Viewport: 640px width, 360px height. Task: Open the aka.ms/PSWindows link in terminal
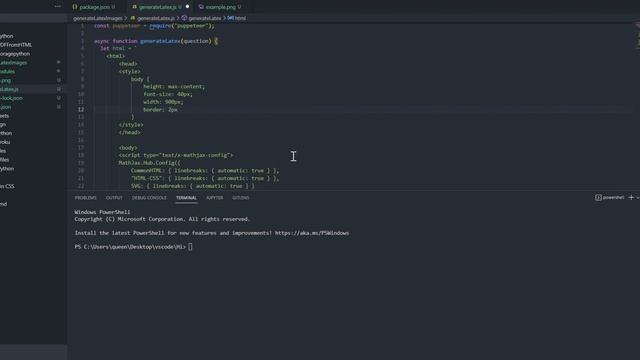pyautogui.click(x=311, y=233)
